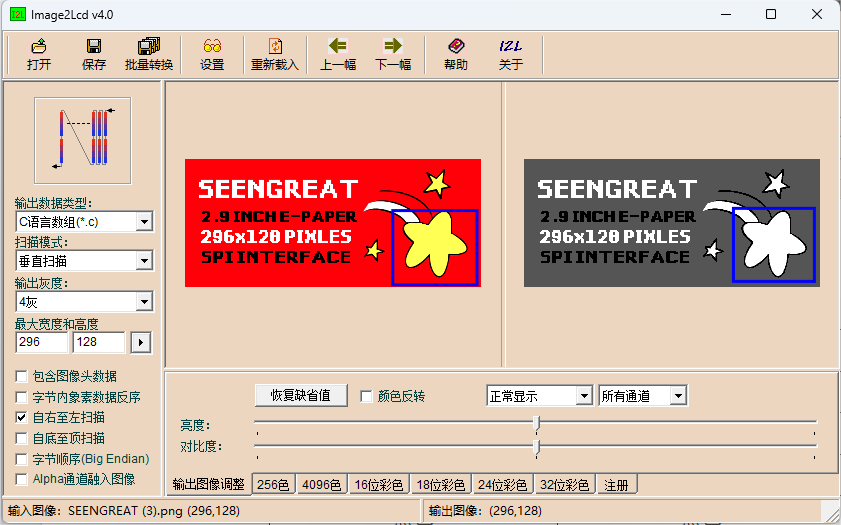
Task: Uncheck 自右至左扫描 option
Action: pos(22,417)
